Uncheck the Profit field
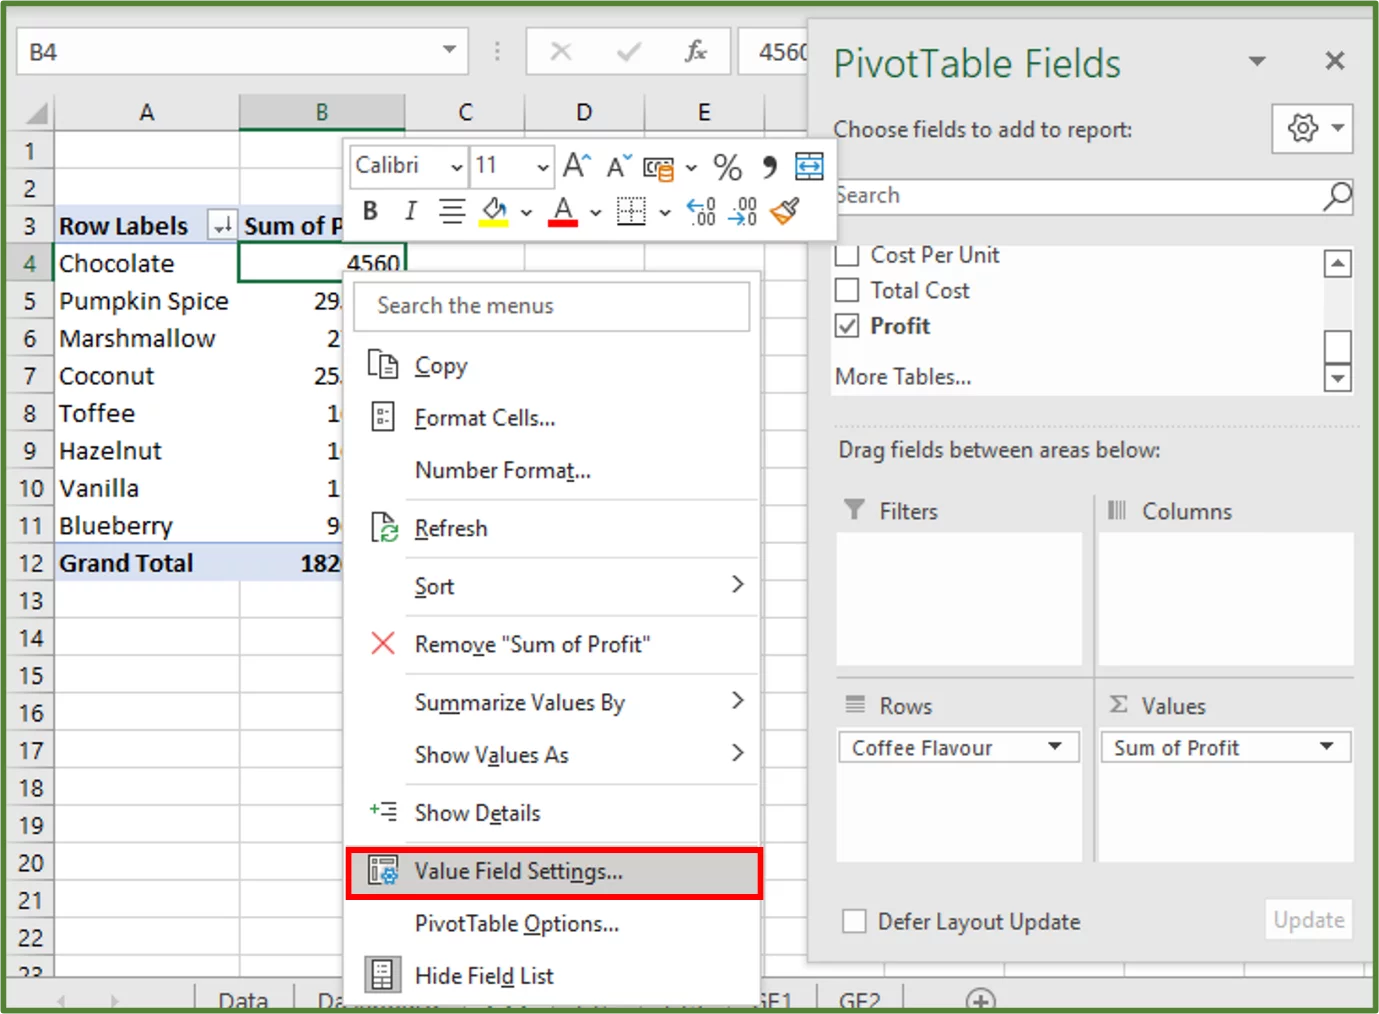Viewport: 1379px width, 1014px height. [x=847, y=325]
